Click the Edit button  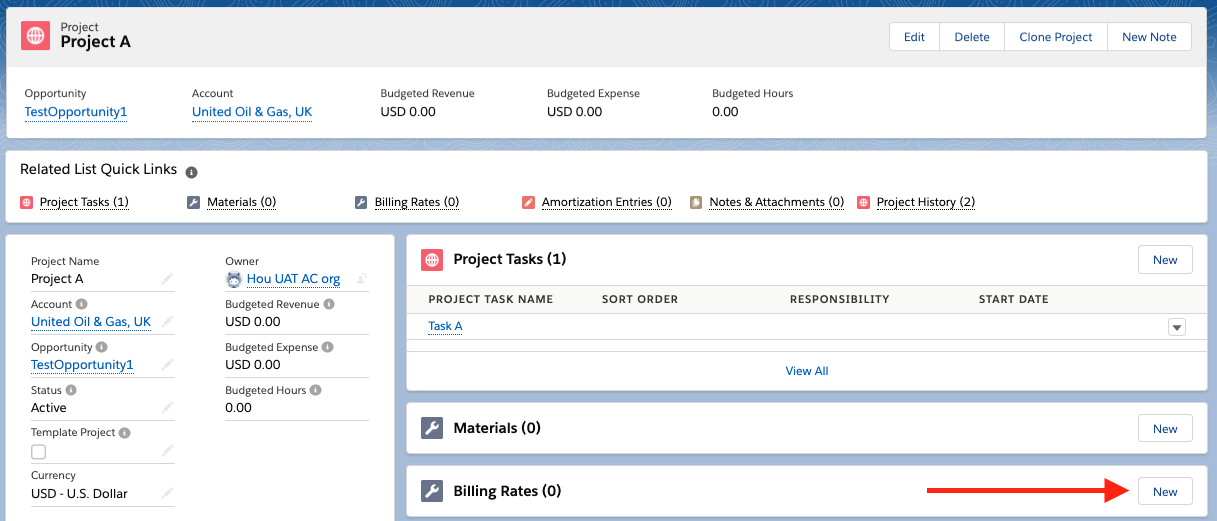[914, 36]
